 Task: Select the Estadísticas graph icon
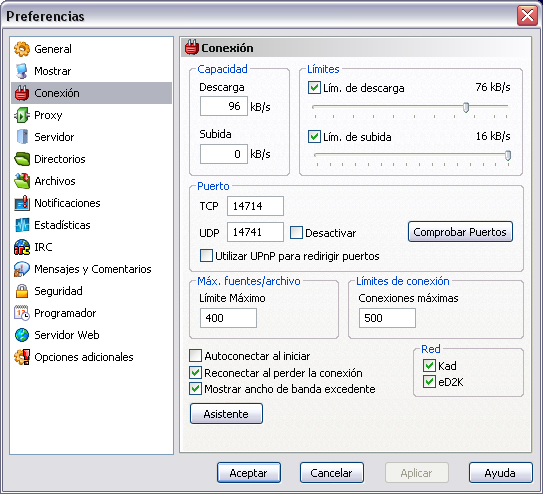pyautogui.click(x=22, y=225)
